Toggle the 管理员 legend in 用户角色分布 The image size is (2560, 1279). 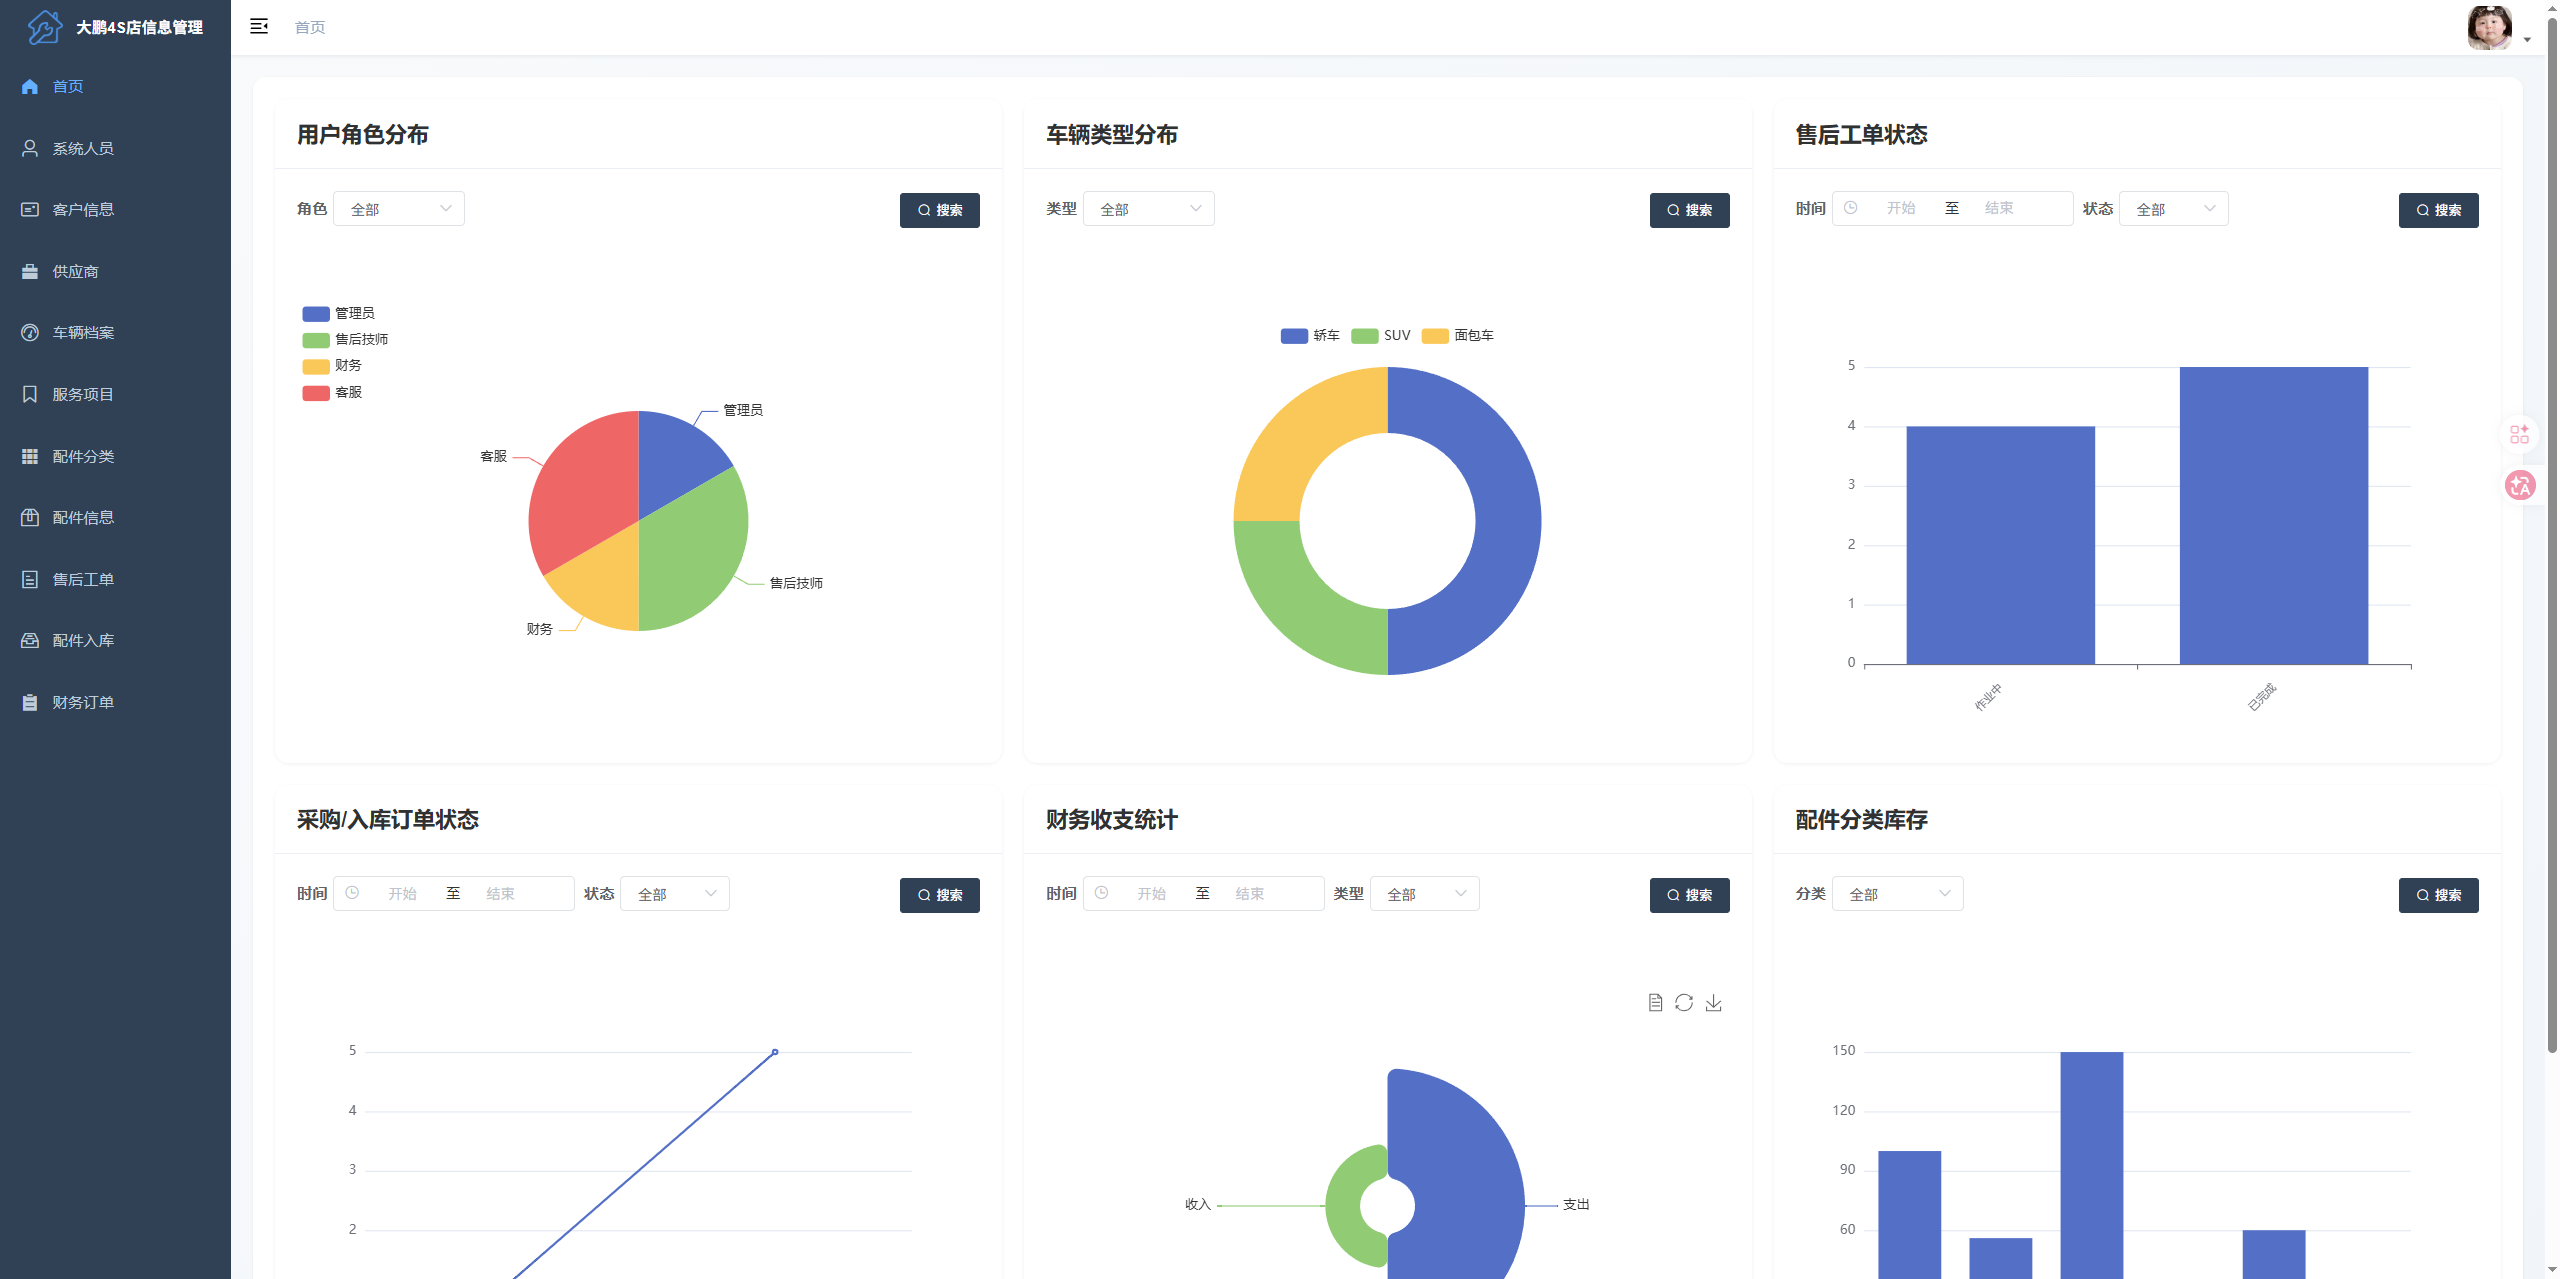click(x=338, y=314)
